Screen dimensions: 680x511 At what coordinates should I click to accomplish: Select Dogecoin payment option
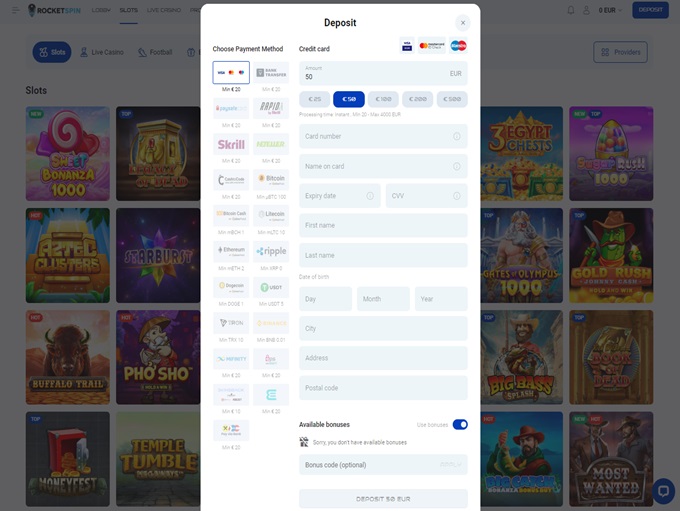231,286
